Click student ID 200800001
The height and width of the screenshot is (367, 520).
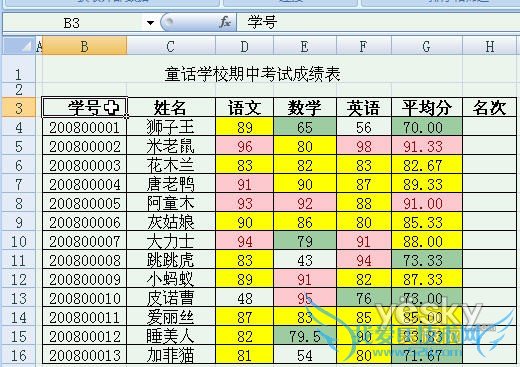(x=85, y=127)
